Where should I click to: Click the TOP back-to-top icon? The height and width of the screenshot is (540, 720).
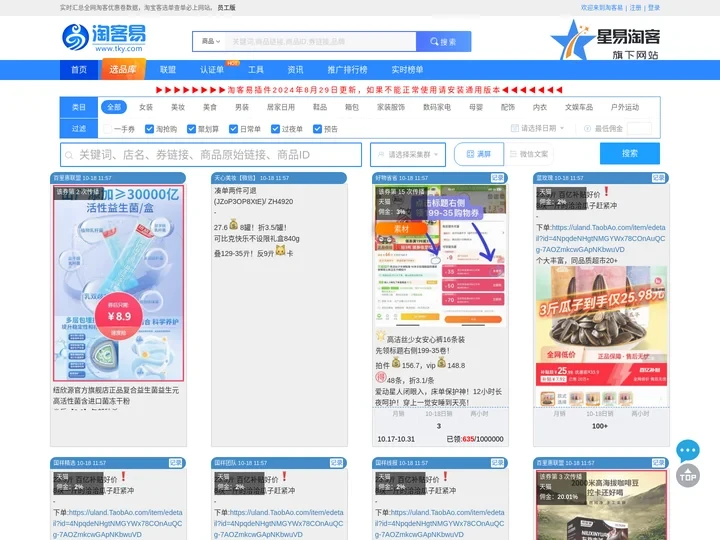(688, 476)
